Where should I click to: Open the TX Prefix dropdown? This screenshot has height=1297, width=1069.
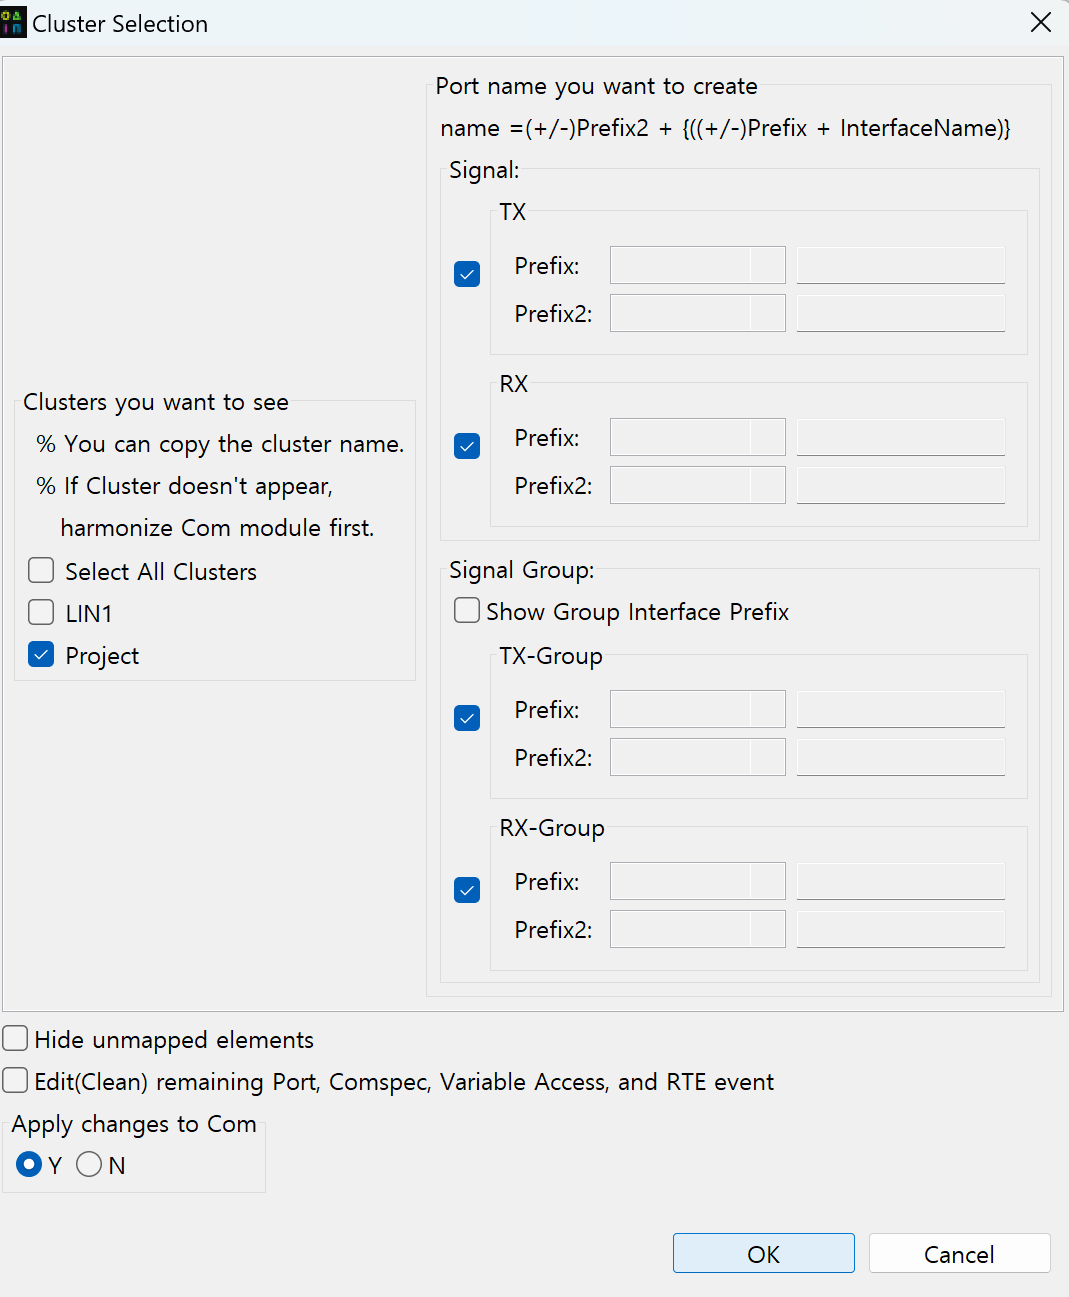698,266
